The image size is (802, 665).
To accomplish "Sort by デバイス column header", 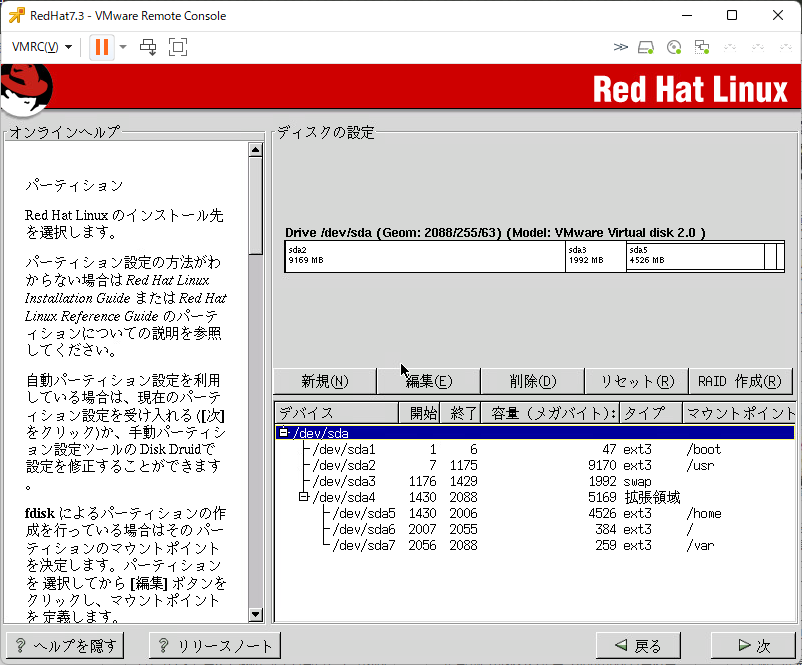I will [x=337, y=413].
